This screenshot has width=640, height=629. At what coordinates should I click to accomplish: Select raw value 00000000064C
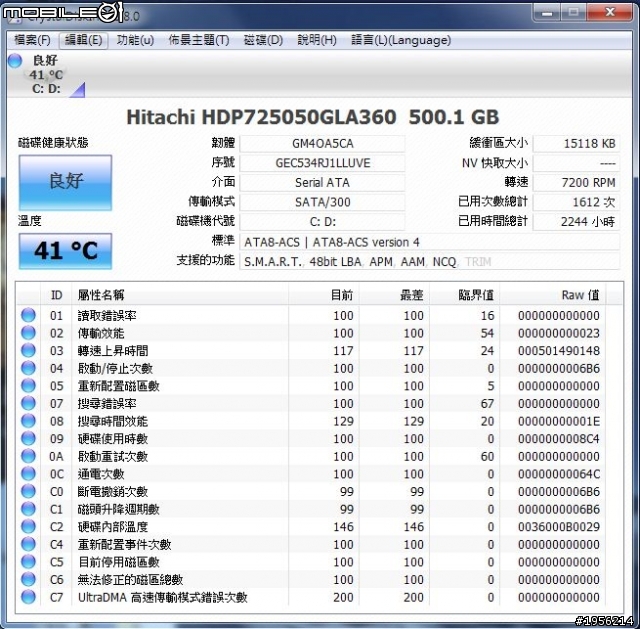coord(559,474)
